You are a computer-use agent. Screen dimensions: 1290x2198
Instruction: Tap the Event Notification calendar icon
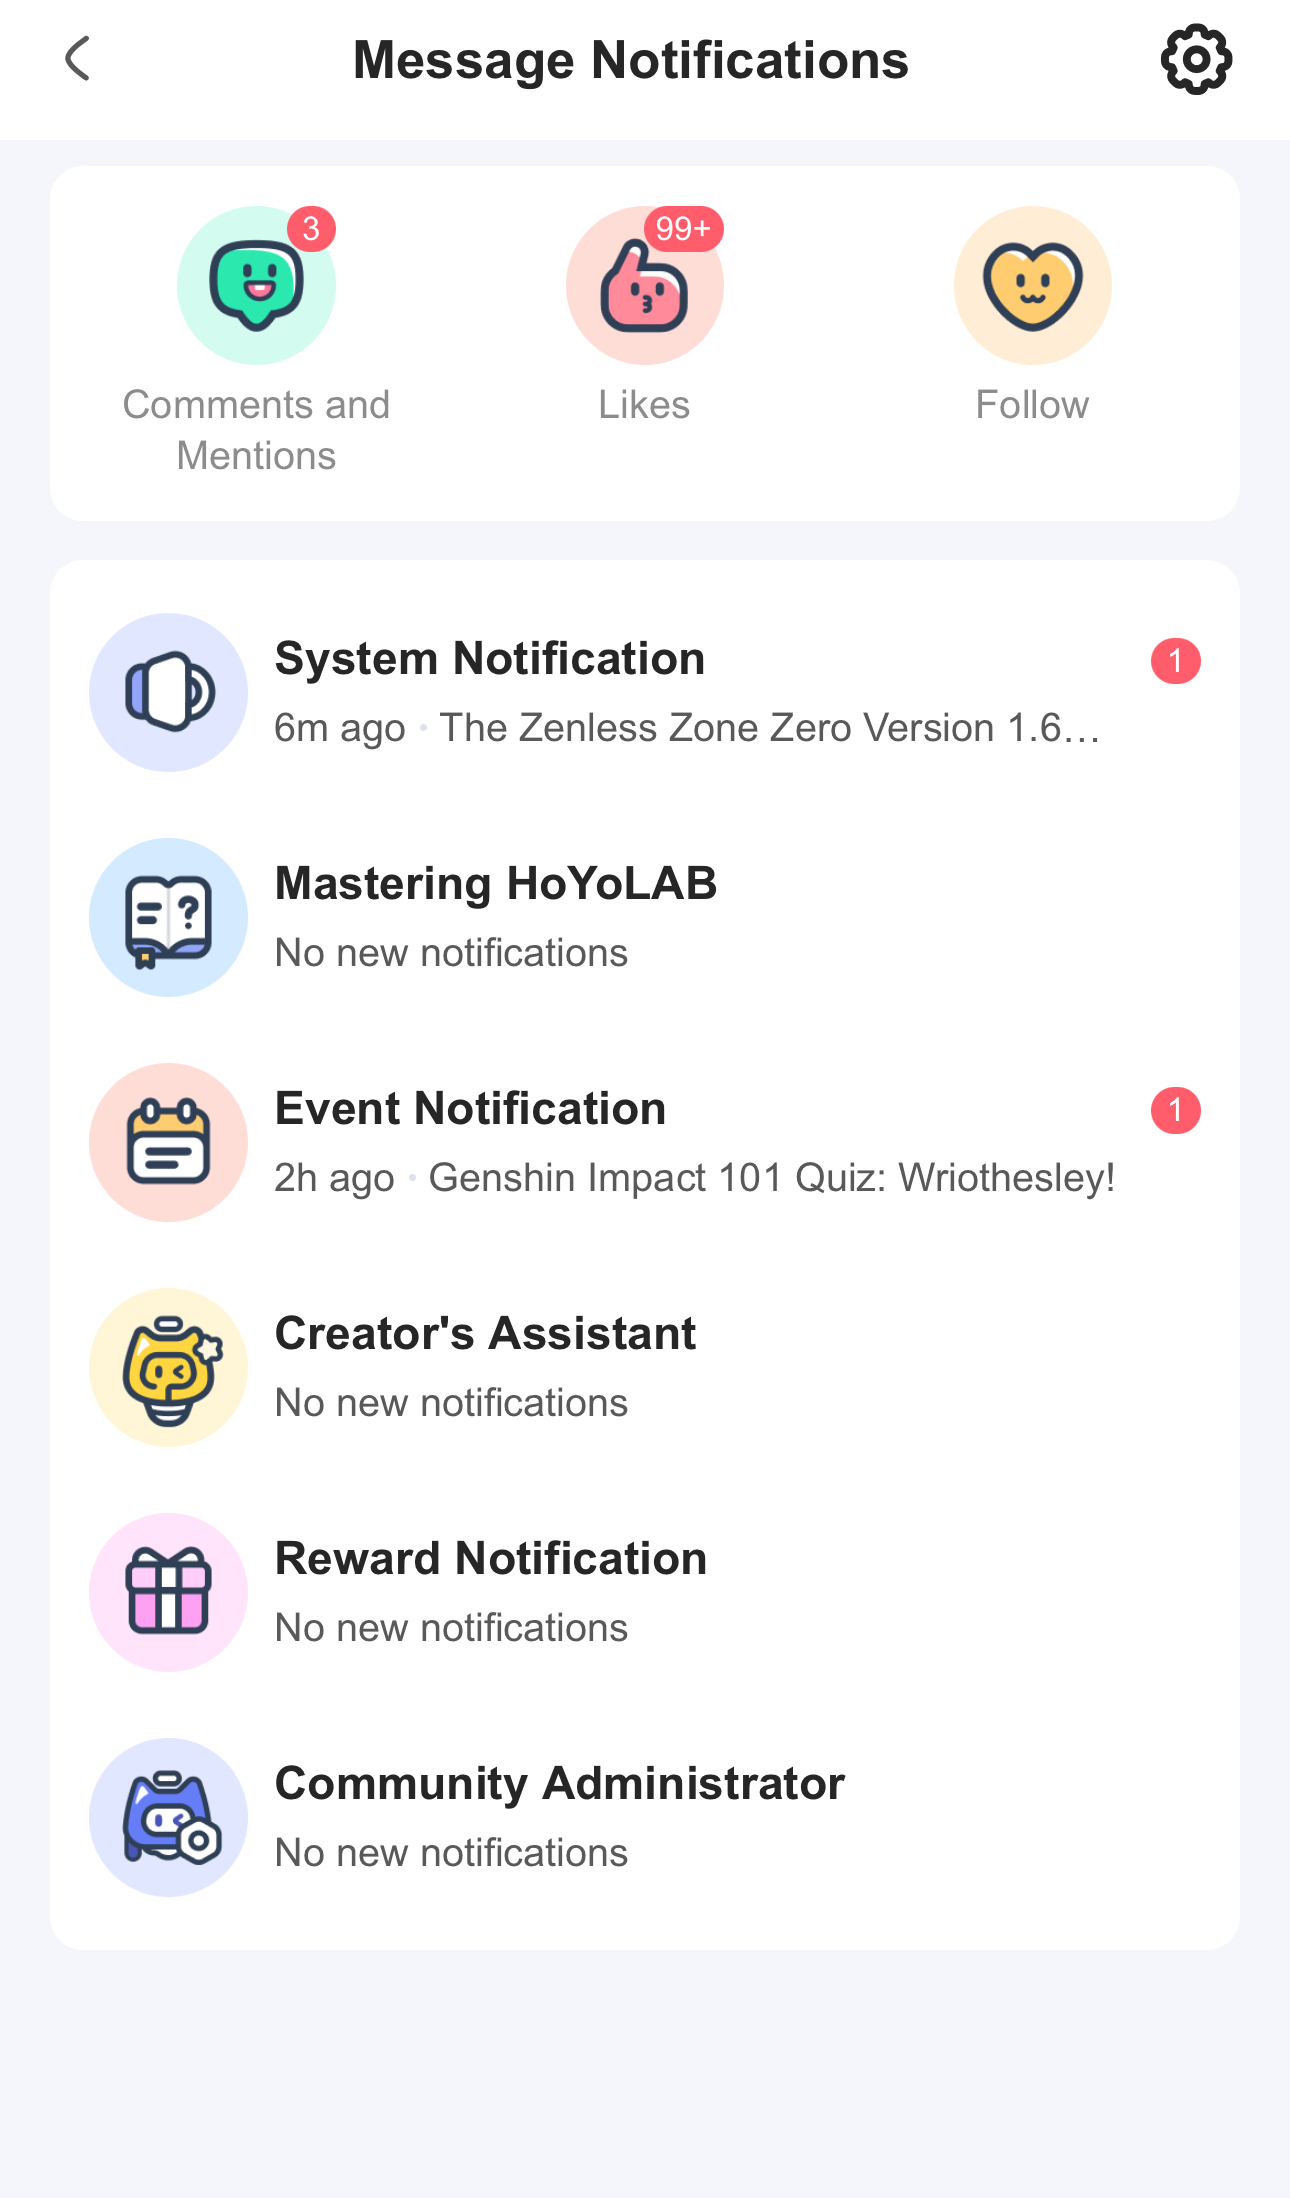click(168, 1142)
